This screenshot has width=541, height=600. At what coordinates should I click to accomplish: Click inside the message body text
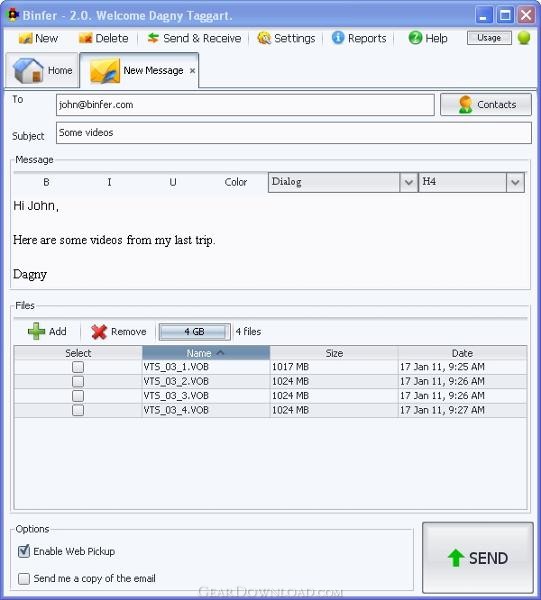[270, 241]
